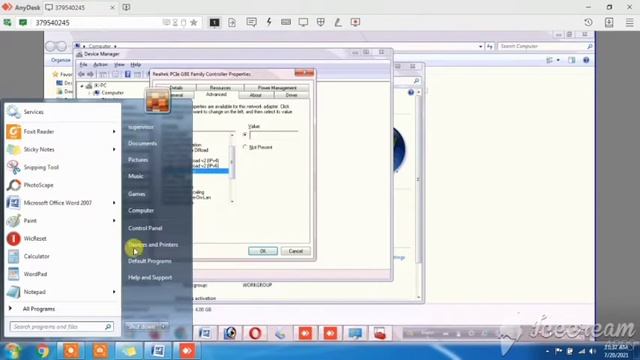The height and width of the screenshot is (360, 640).
Task: Open Device Manager File menu
Action: (x=83, y=64)
